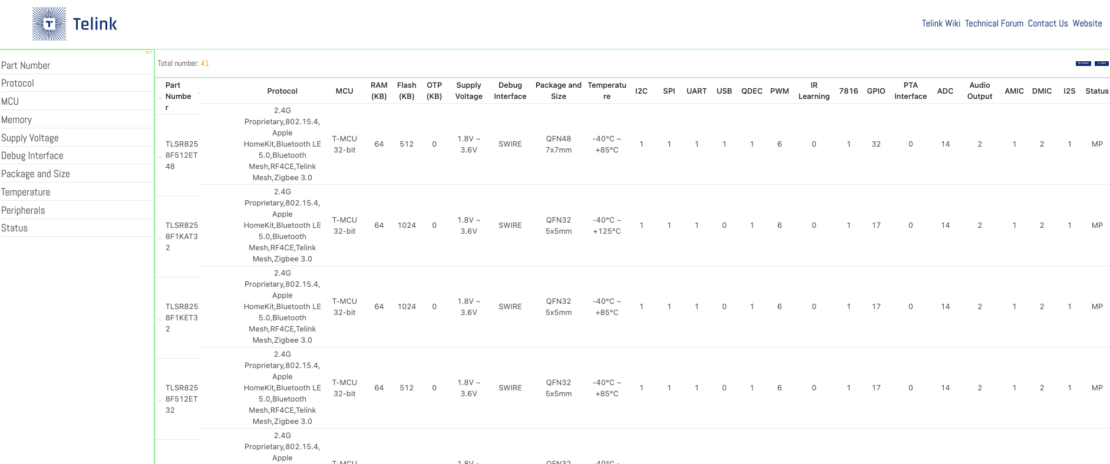Open the Technical Forum link
This screenshot has width=1110, height=464.
tap(994, 23)
